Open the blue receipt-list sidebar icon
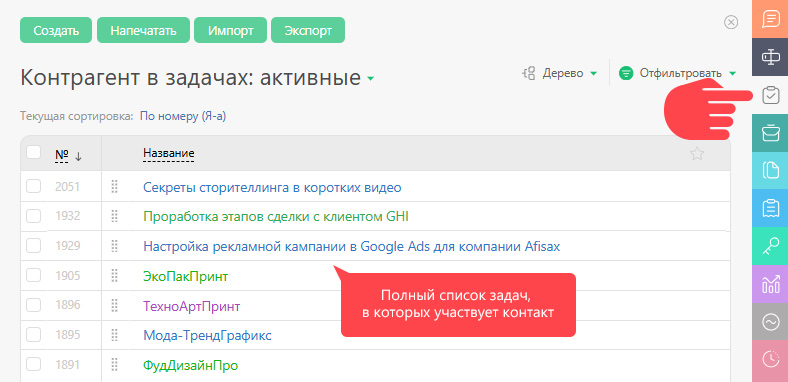The image size is (788, 382). click(770, 209)
